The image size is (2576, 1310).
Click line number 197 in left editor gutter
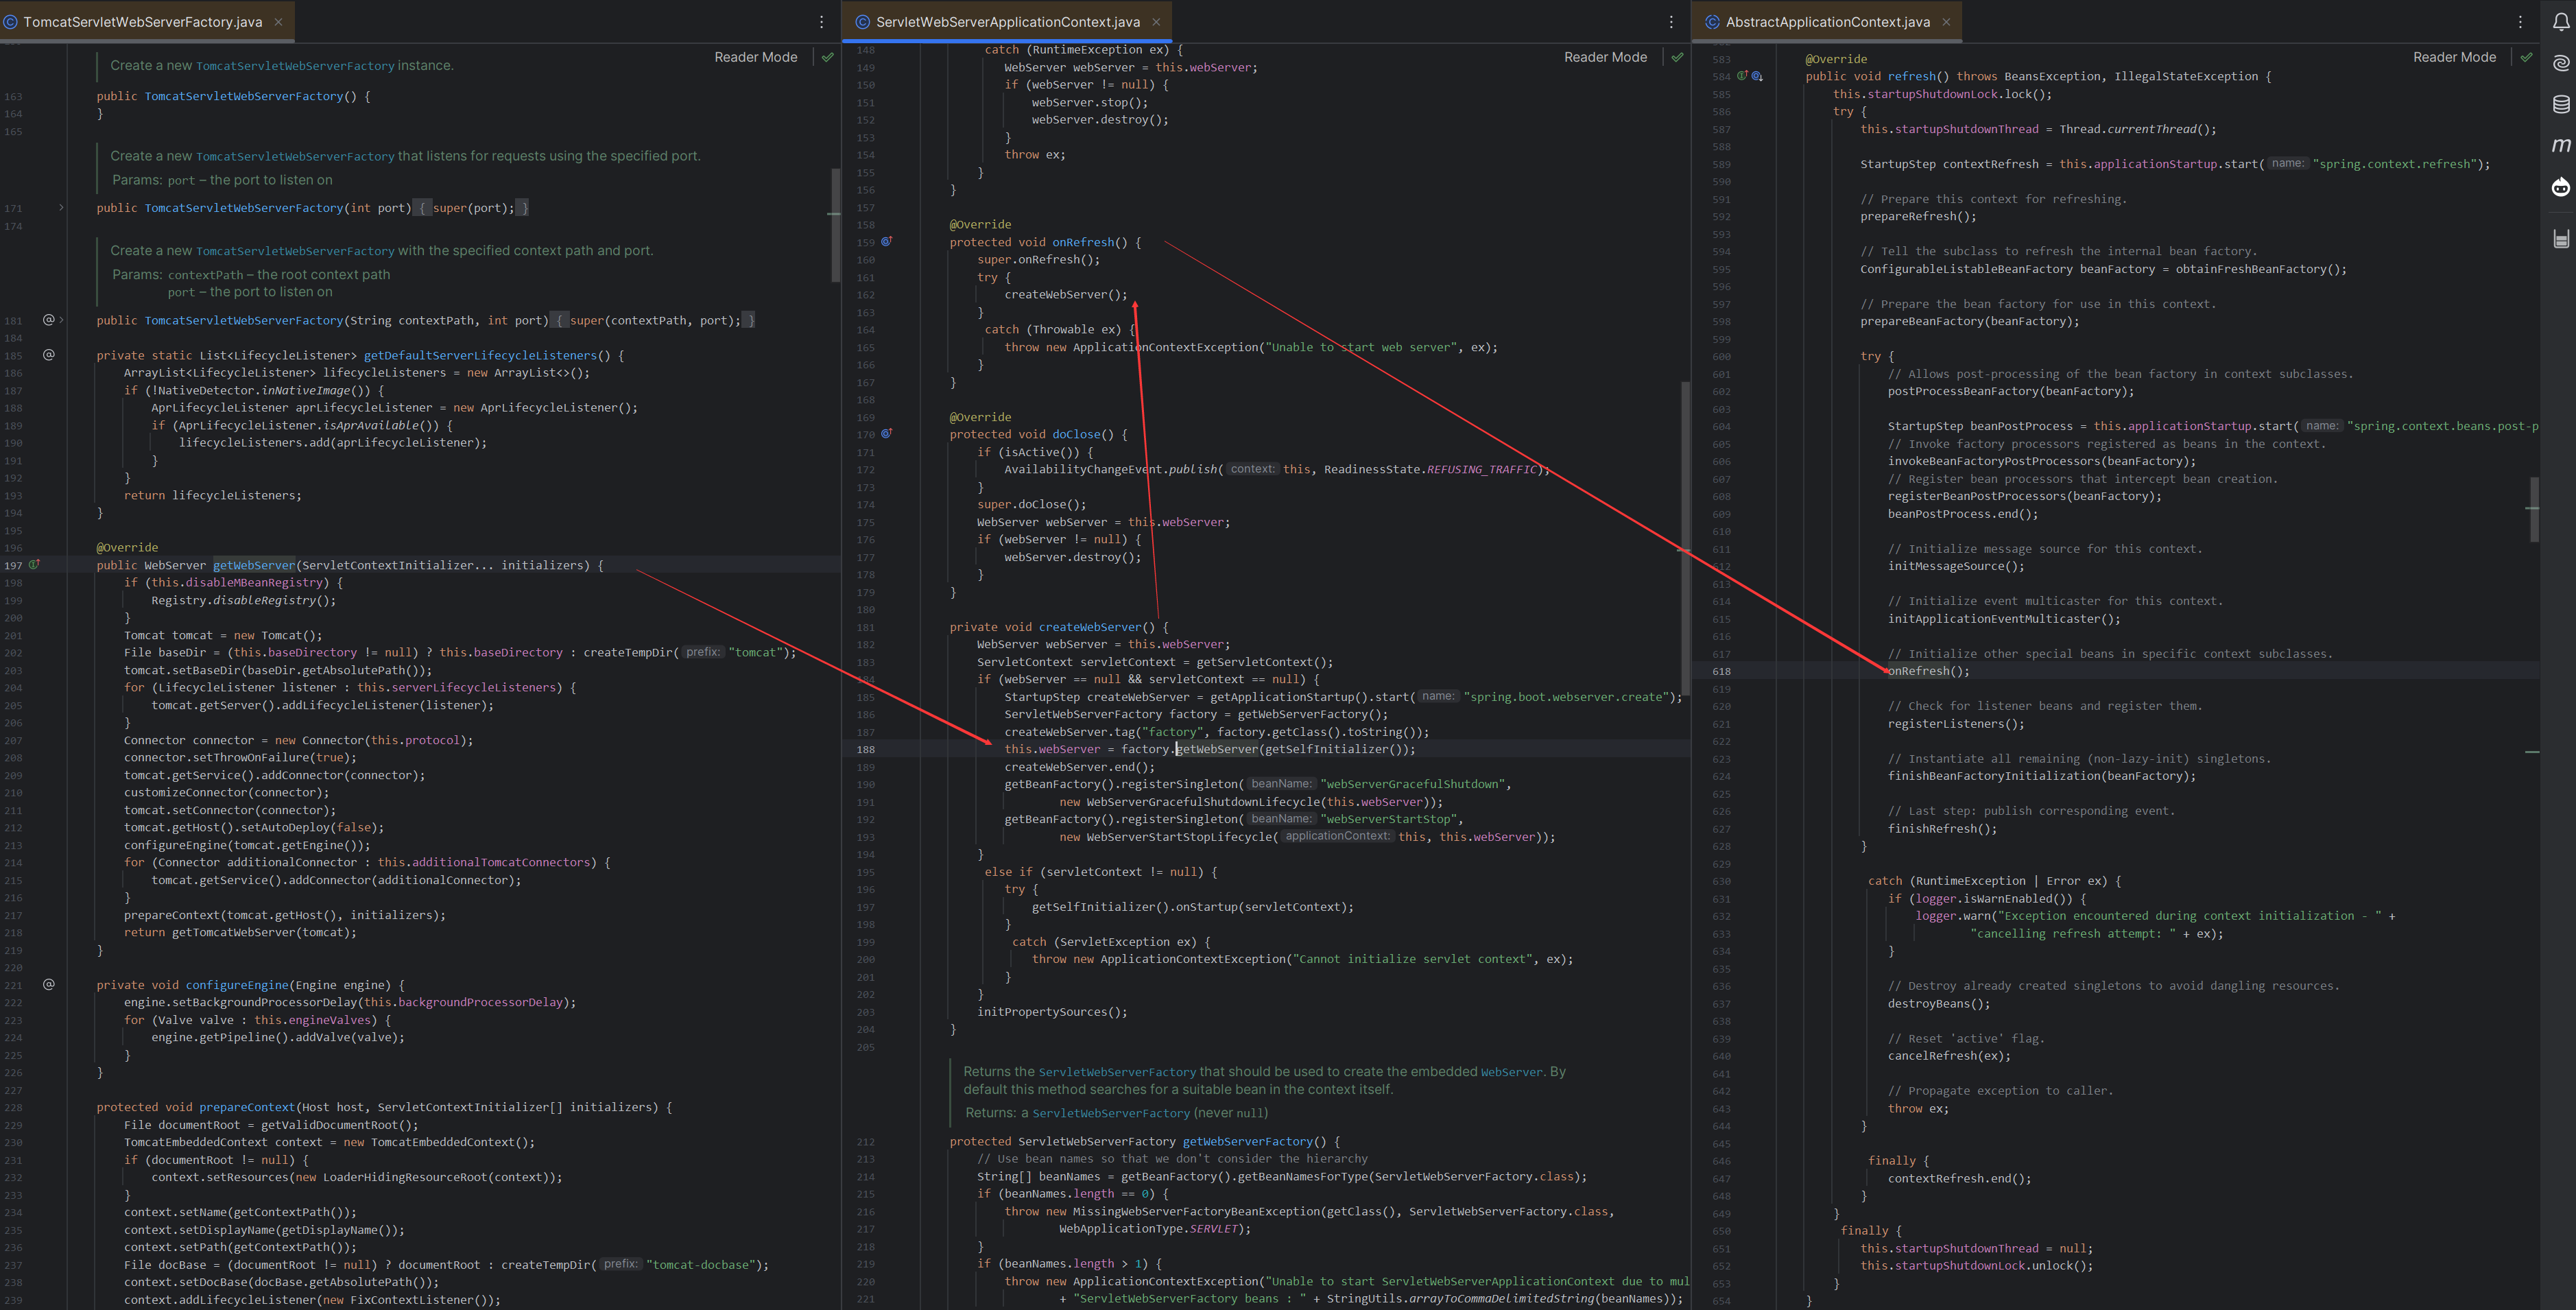[13, 565]
